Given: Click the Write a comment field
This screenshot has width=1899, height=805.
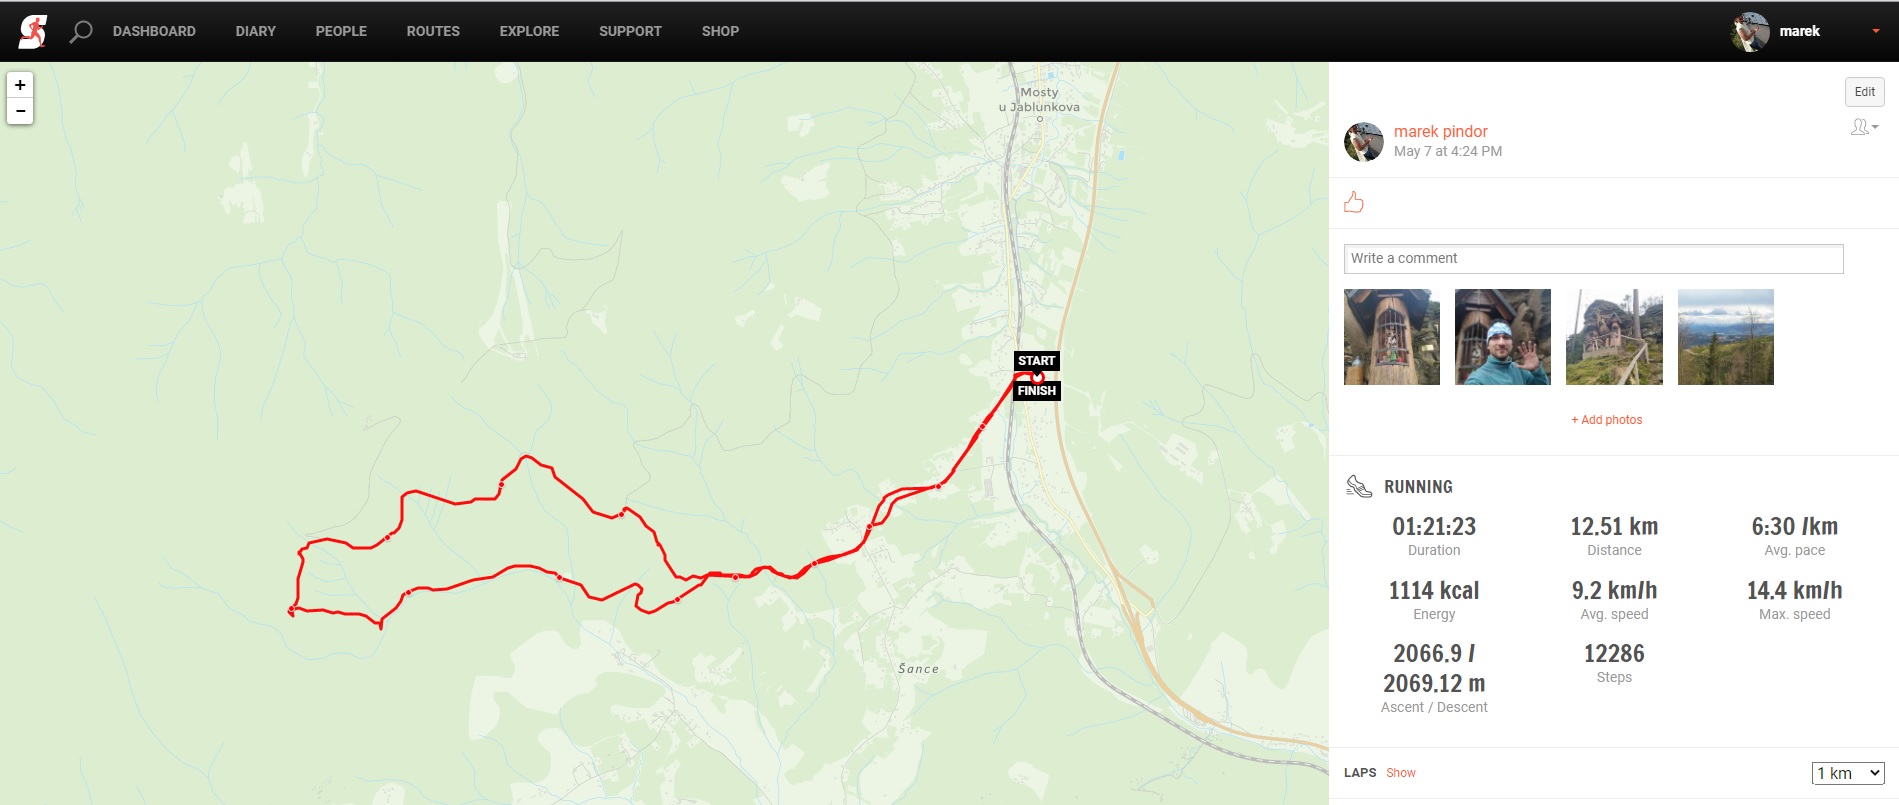Looking at the screenshot, I should (1593, 258).
